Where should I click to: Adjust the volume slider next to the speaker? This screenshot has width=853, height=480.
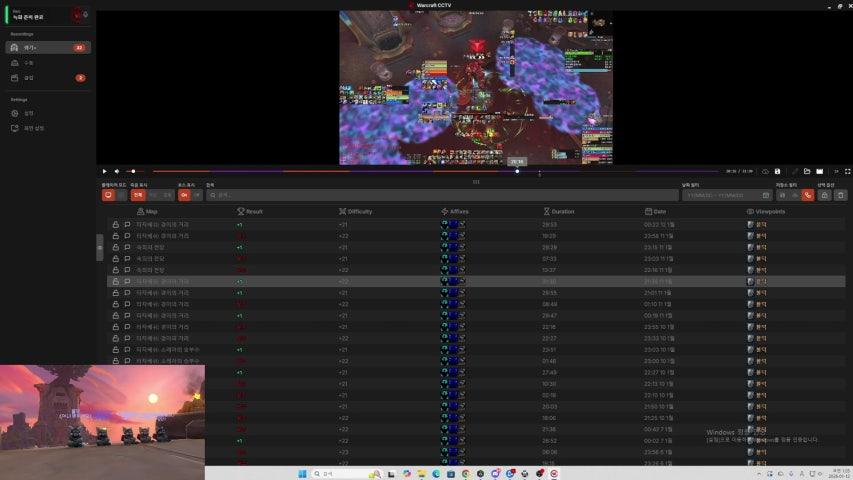click(133, 171)
